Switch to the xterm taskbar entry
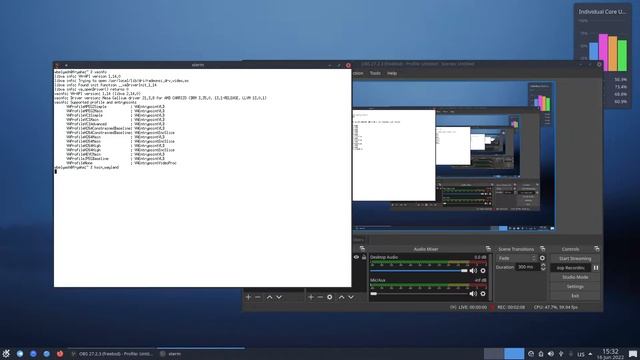 [201, 353]
